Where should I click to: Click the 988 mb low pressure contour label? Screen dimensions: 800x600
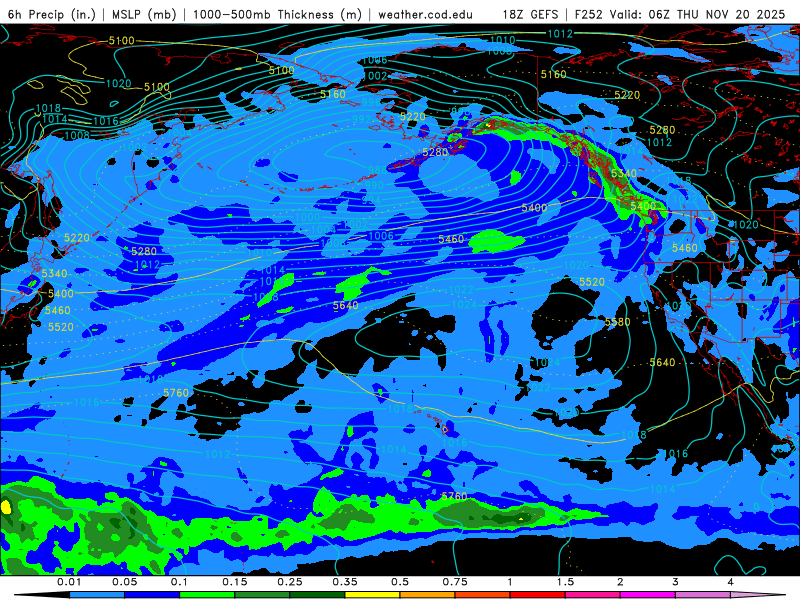click(377, 170)
